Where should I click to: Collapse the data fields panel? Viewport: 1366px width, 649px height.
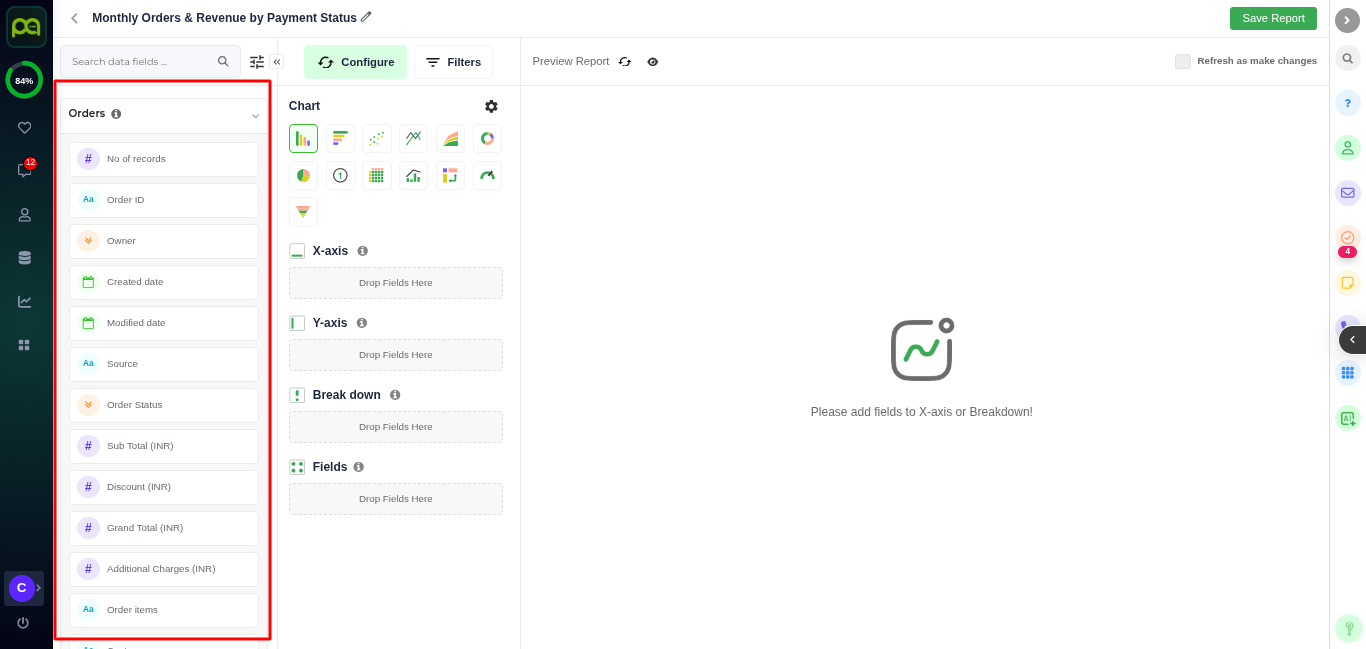[x=277, y=62]
